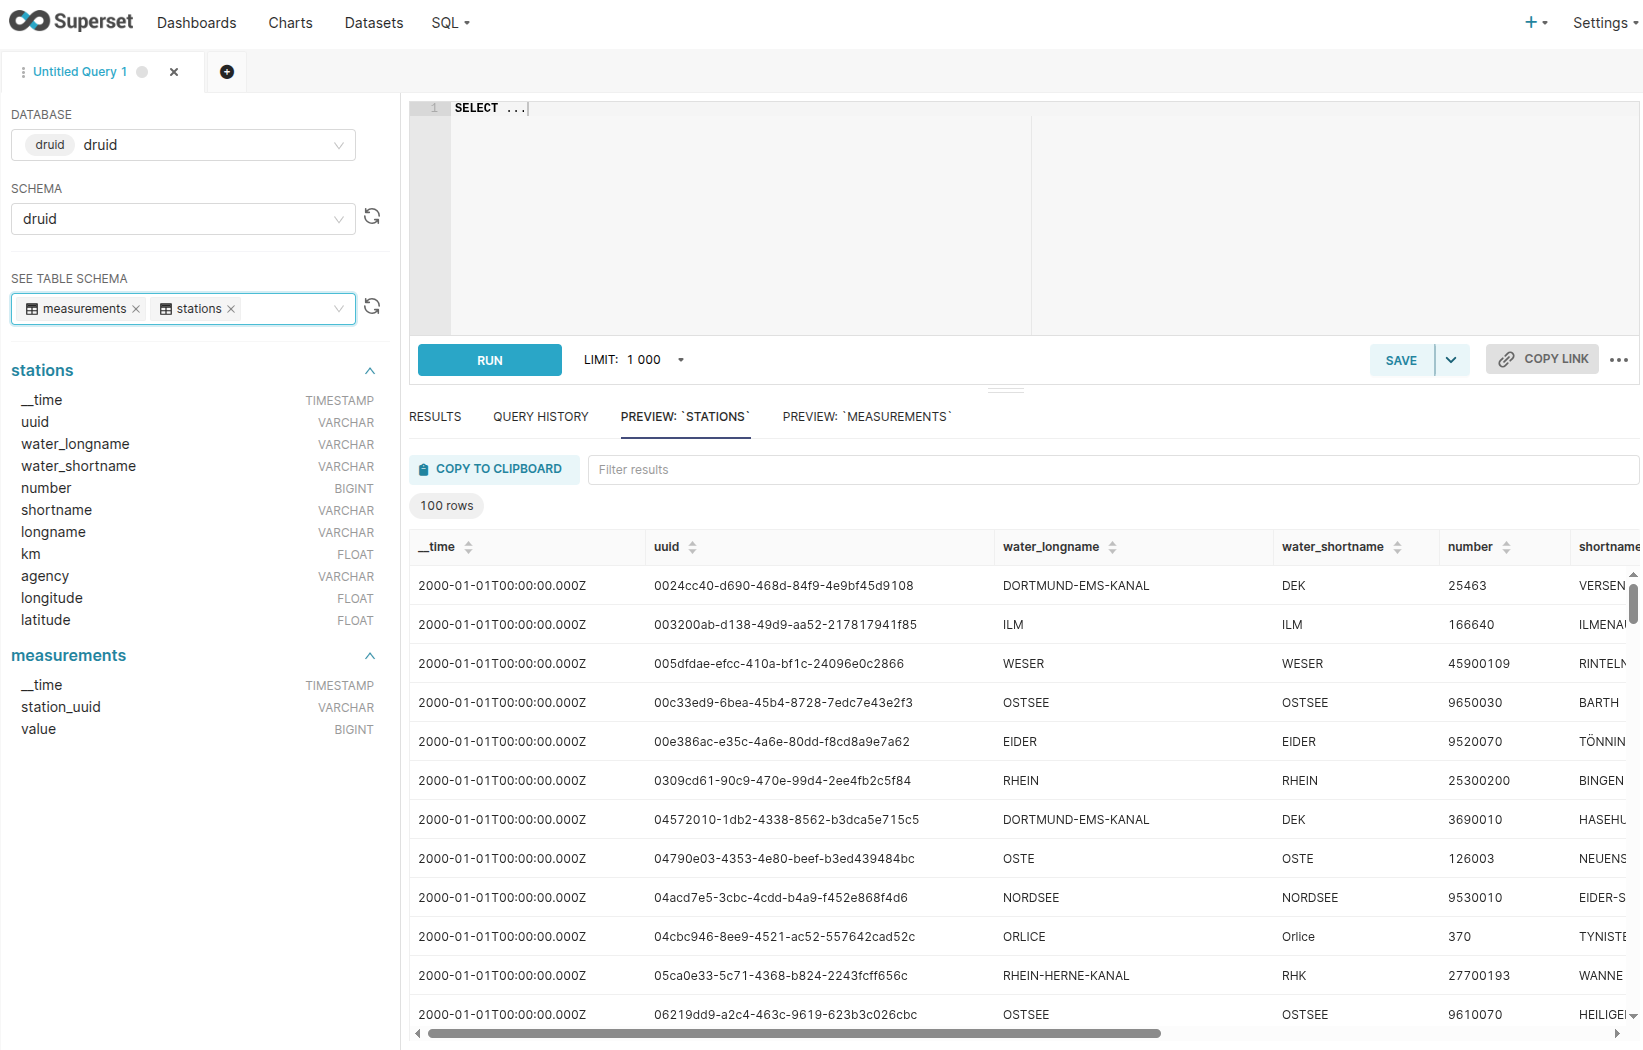The image size is (1643, 1050).
Task: Switch to the Query History tab
Action: coord(540,417)
